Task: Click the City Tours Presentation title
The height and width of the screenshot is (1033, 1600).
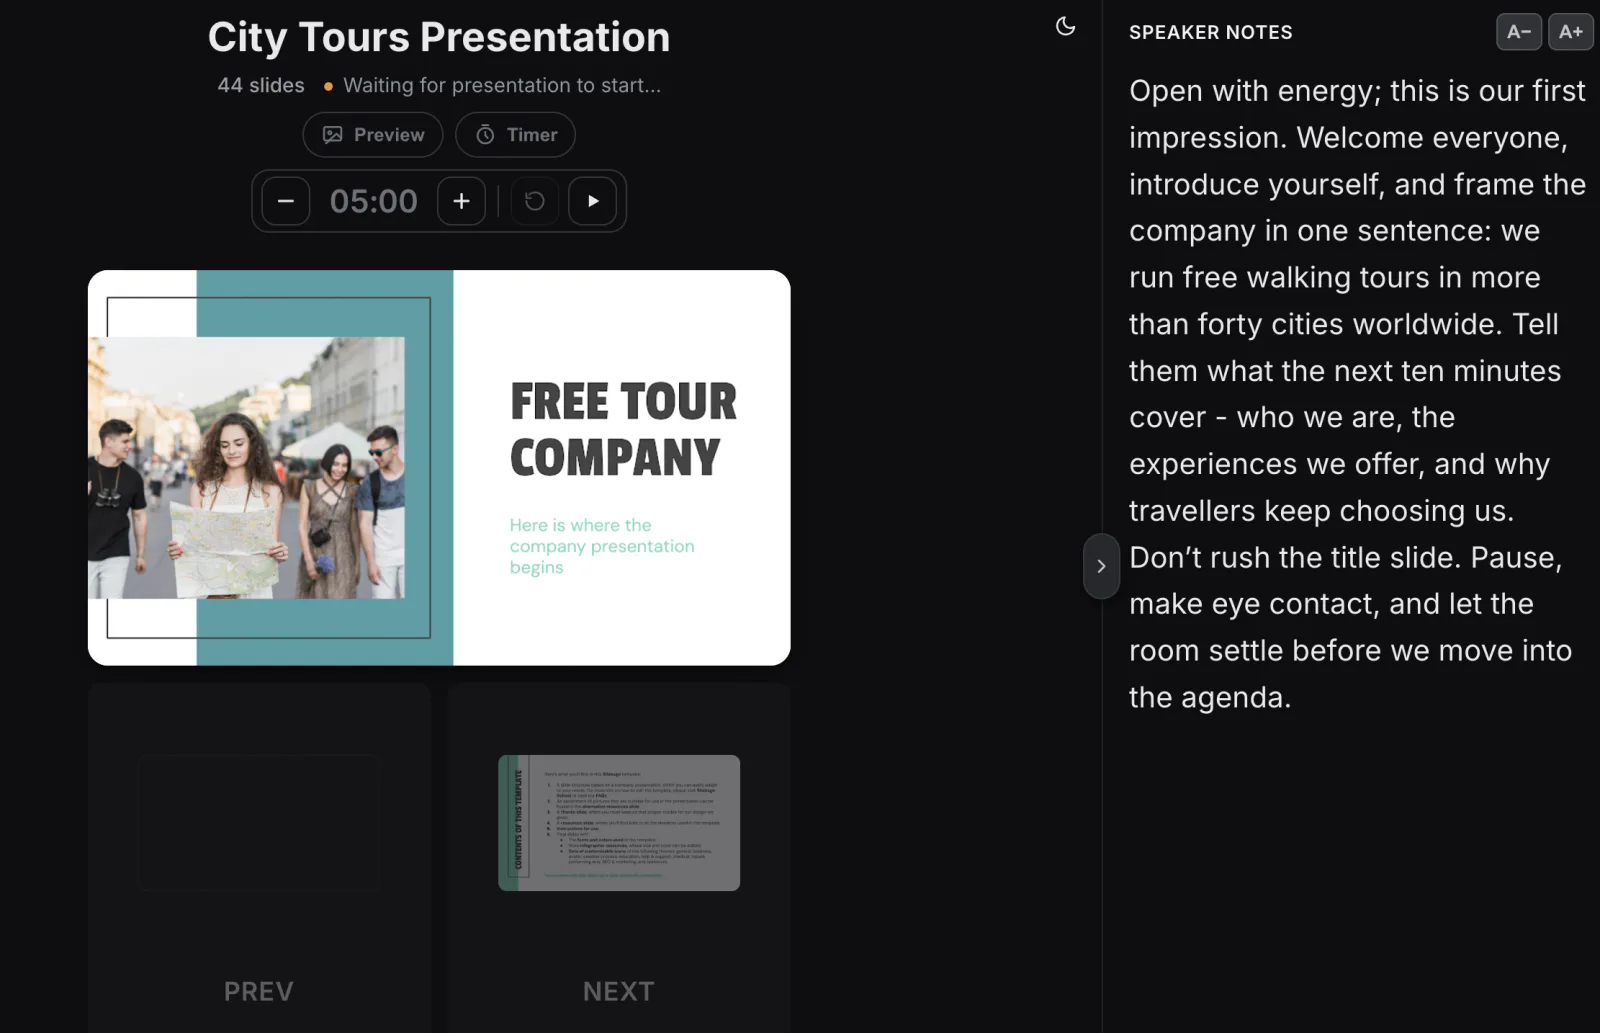Action: (439, 37)
